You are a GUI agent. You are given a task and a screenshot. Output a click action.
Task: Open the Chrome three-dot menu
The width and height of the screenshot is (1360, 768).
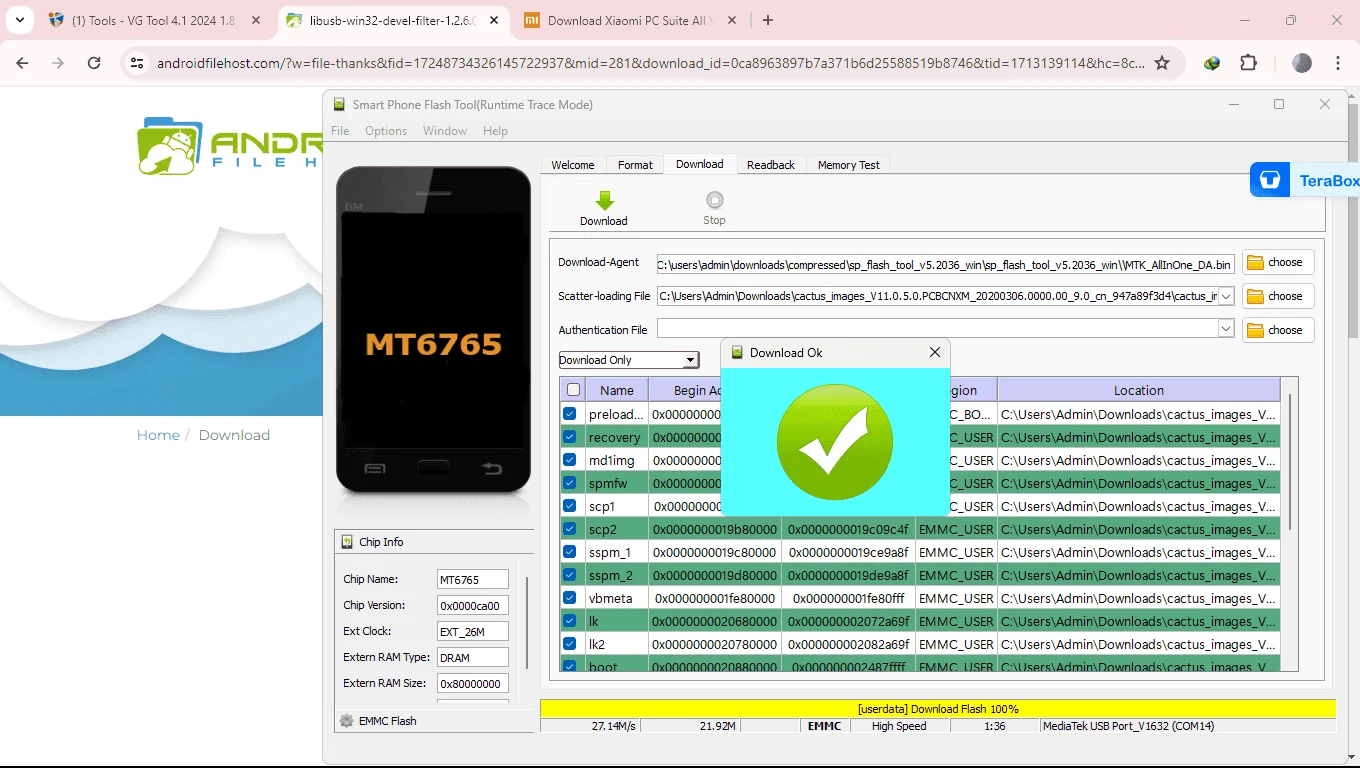(x=1338, y=63)
